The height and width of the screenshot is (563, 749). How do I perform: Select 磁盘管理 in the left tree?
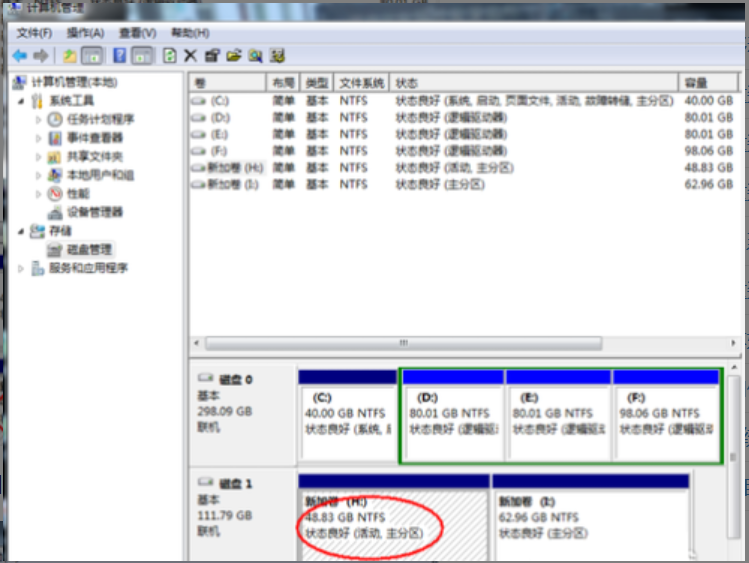click(90, 249)
